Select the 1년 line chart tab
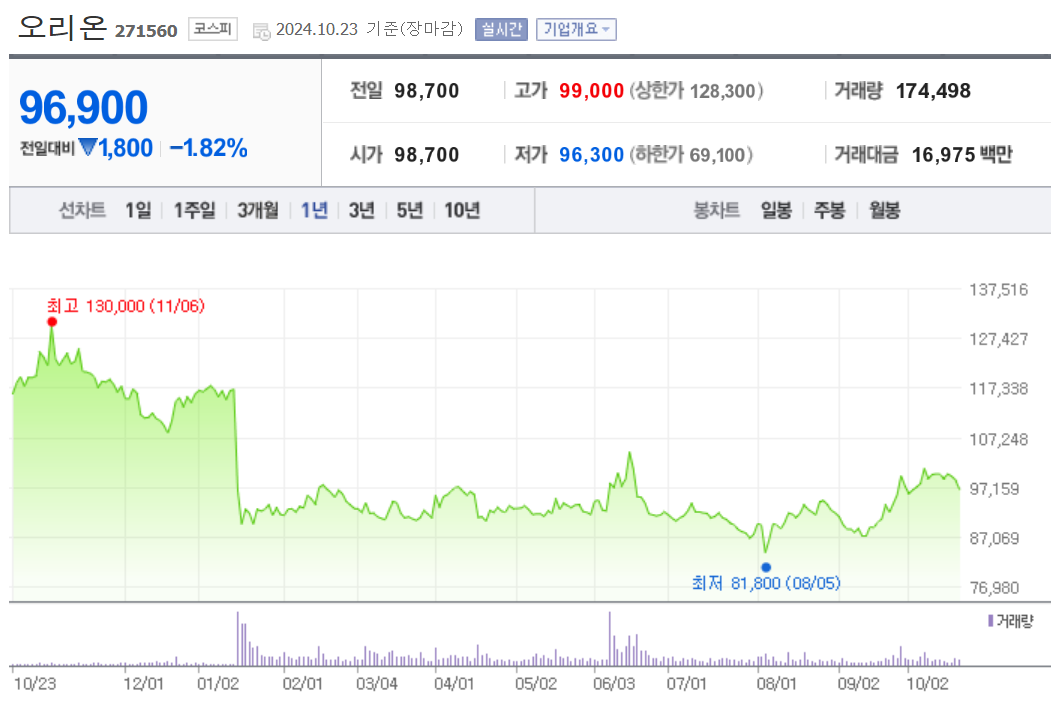1051x703 pixels. point(314,210)
